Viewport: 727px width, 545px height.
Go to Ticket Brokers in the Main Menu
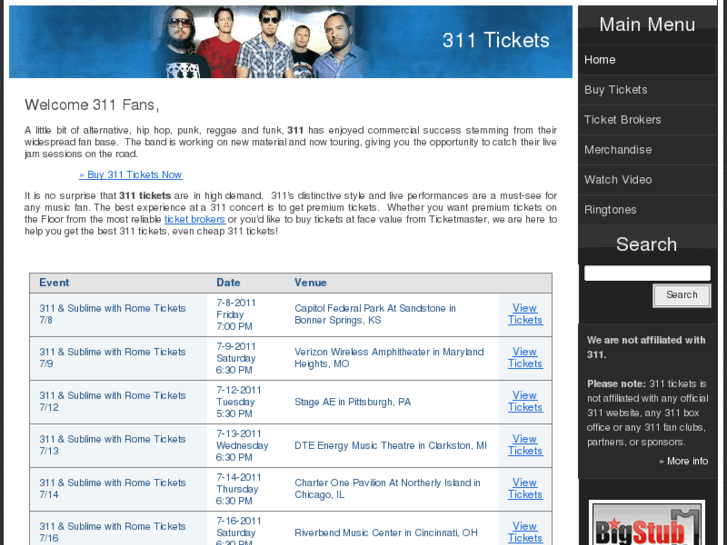[x=647, y=120]
